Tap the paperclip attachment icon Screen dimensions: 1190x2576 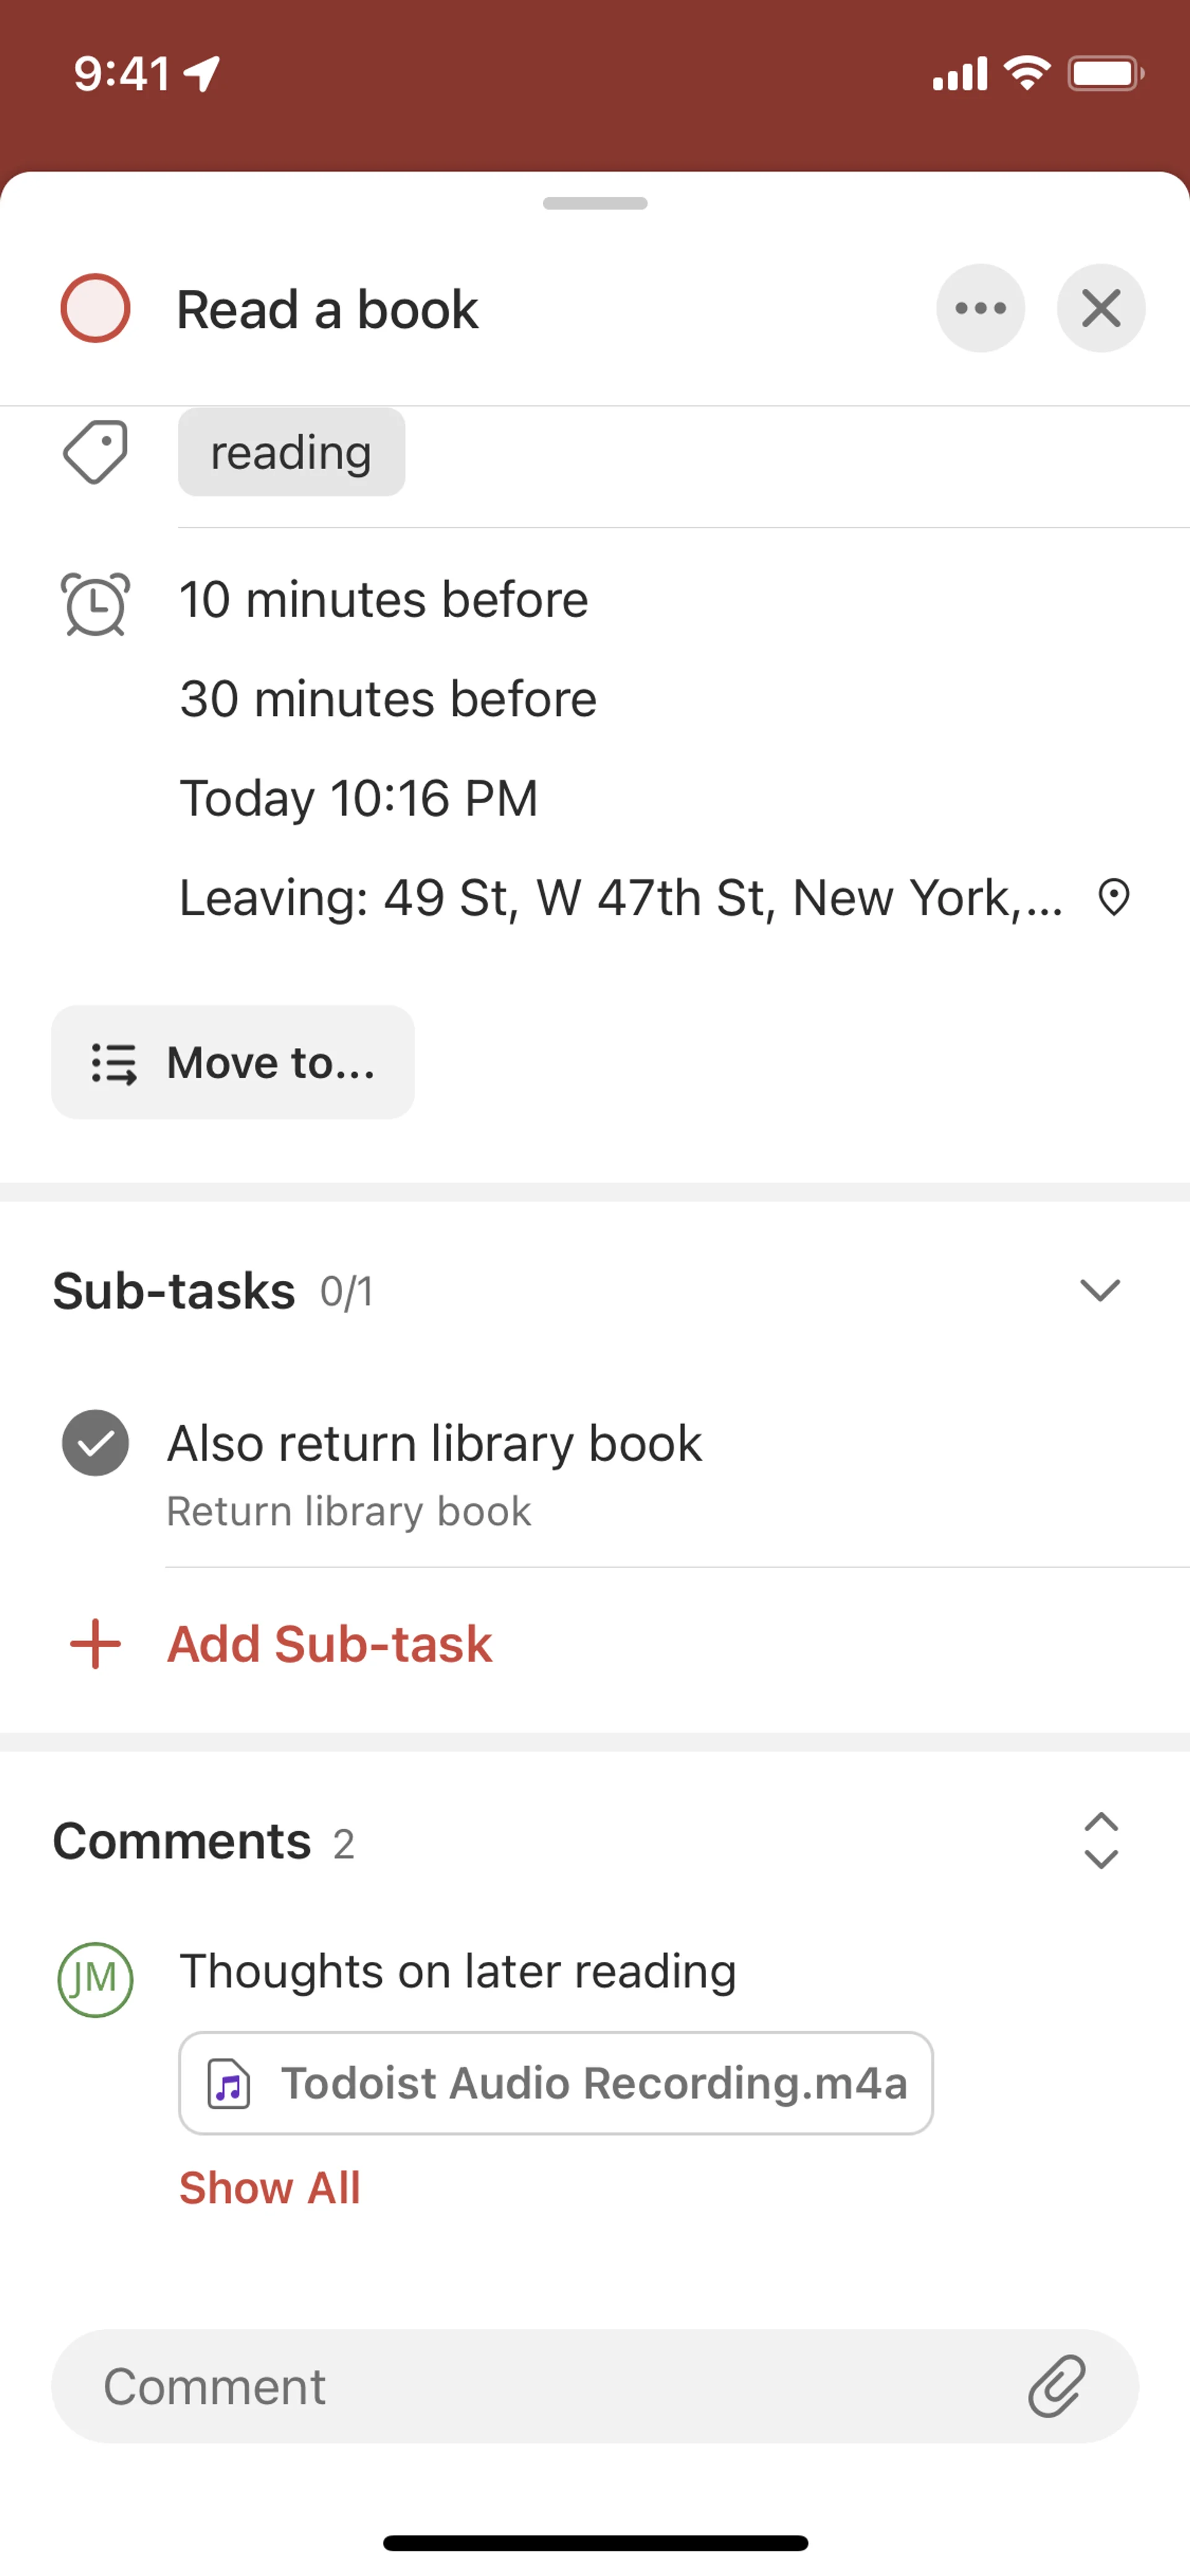(x=1057, y=2386)
